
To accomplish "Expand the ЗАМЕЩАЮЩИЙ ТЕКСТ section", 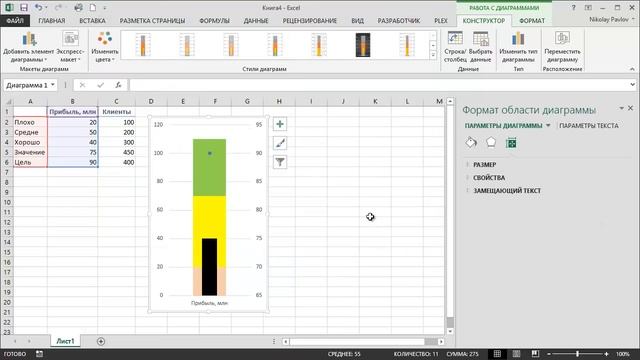I will tap(507, 191).
